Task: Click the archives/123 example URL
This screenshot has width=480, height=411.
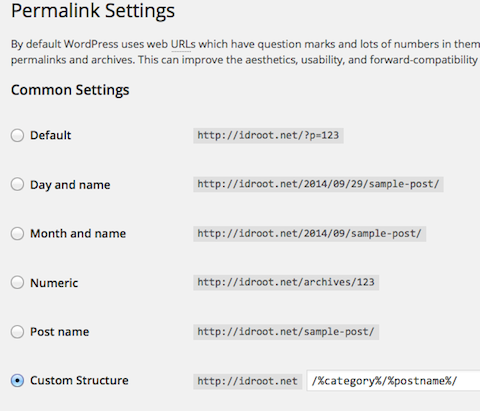Action: pyautogui.click(x=286, y=282)
